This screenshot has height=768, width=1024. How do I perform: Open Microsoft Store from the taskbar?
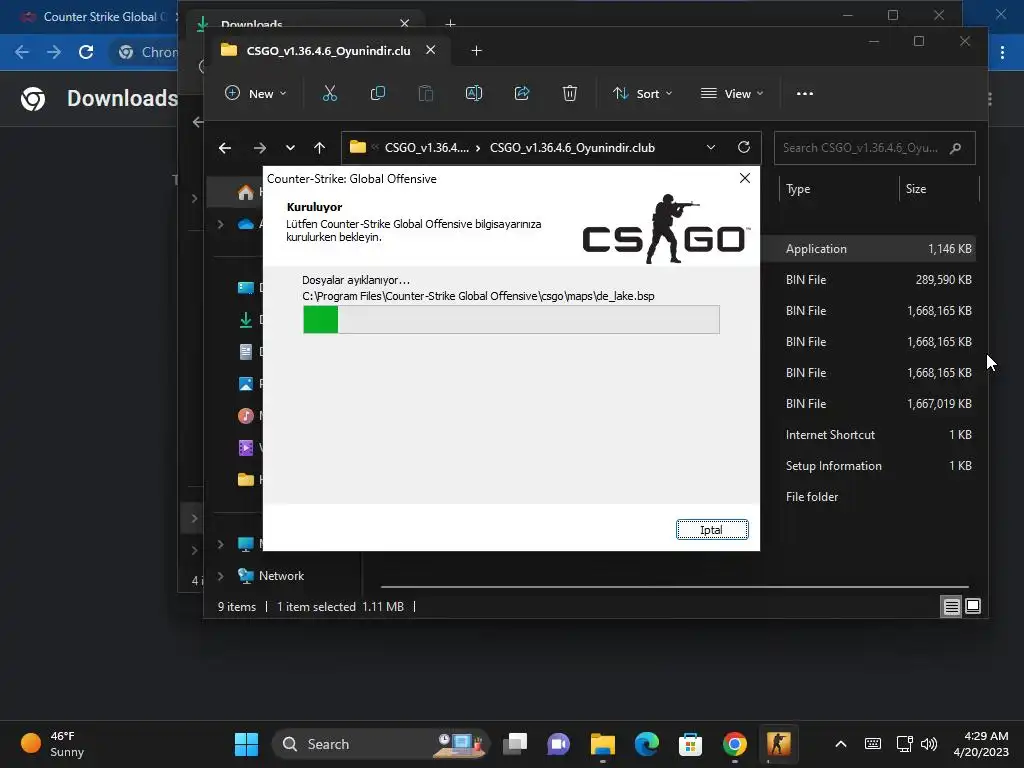(690, 744)
